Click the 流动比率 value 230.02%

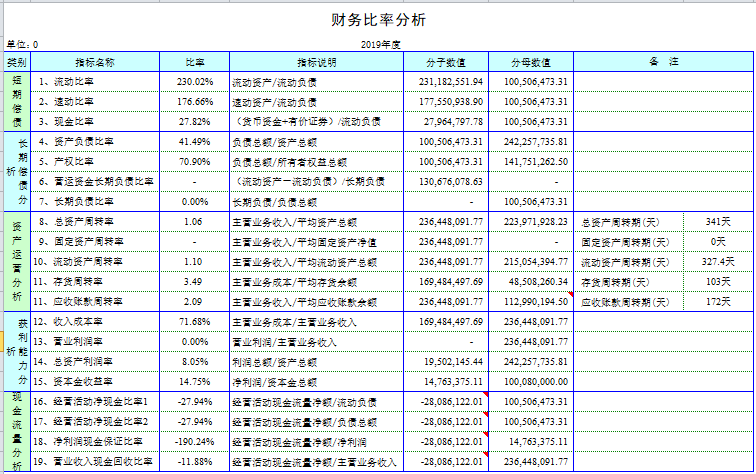tap(194, 82)
